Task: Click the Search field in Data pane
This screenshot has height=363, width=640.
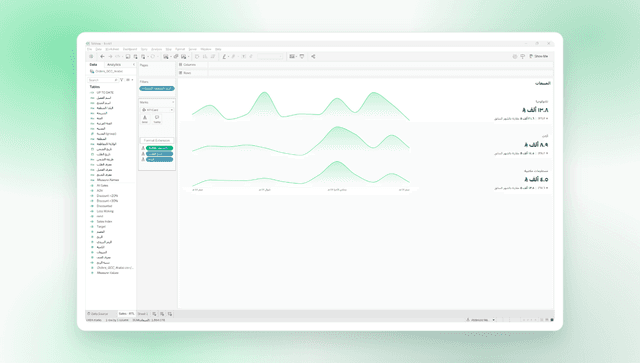Action: [103, 80]
